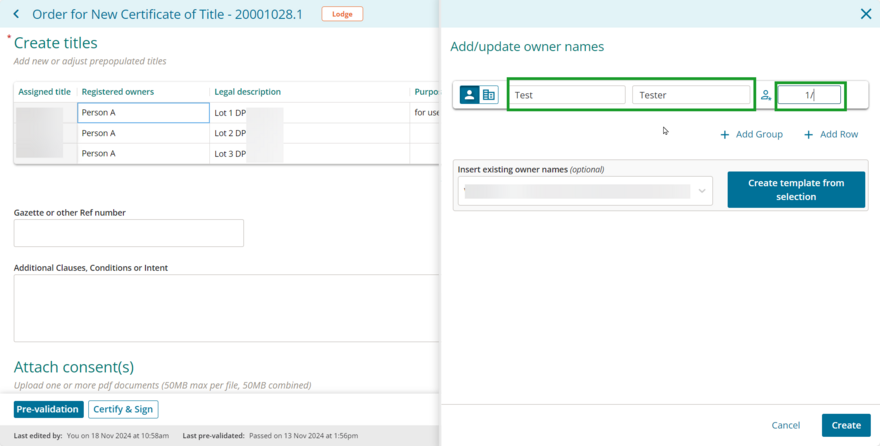Click the Lot 2 DP legal description cell
The width and height of the screenshot is (880, 446).
309,133
